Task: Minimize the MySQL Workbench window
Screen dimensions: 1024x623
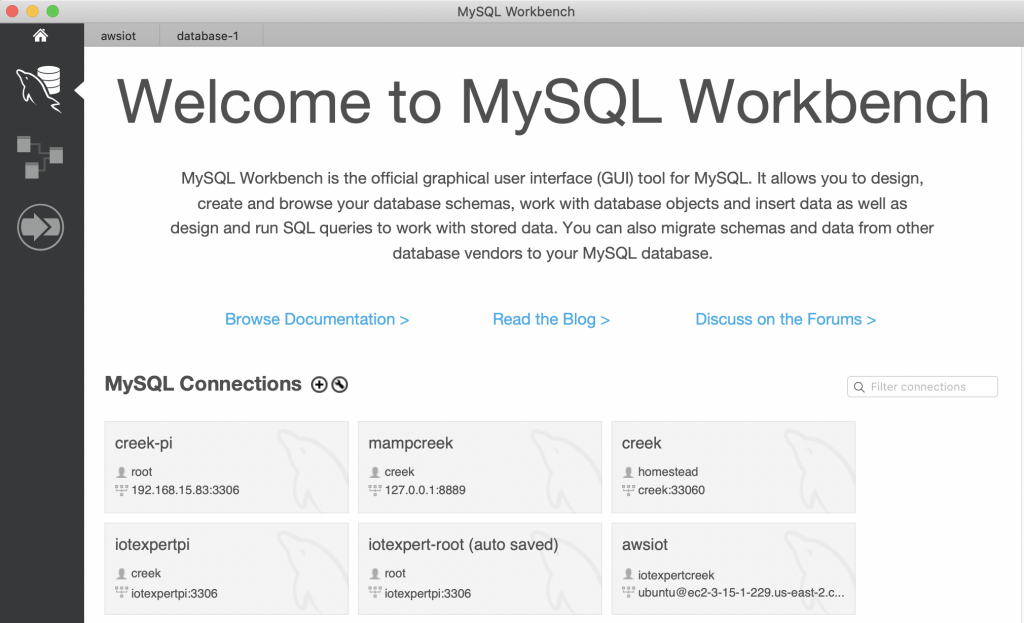Action: pos(32,11)
